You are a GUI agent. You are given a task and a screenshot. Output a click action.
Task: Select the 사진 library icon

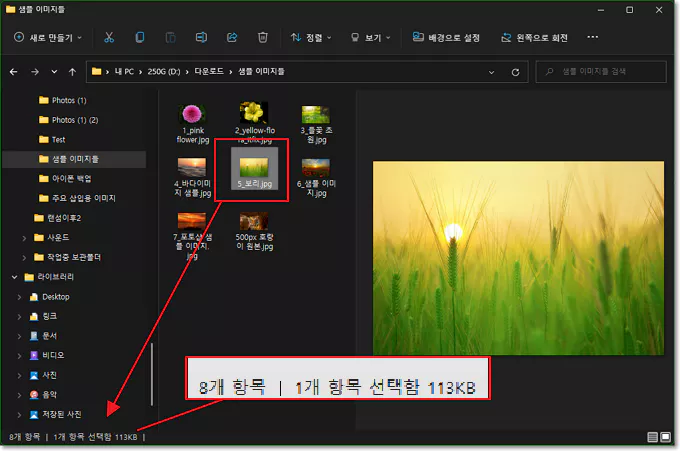click(34, 376)
